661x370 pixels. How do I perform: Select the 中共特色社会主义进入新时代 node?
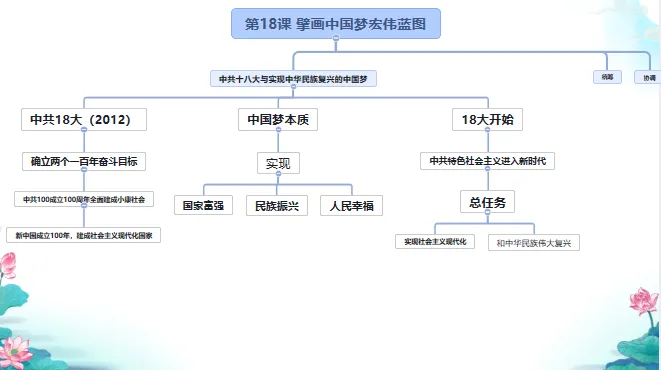(x=487, y=161)
